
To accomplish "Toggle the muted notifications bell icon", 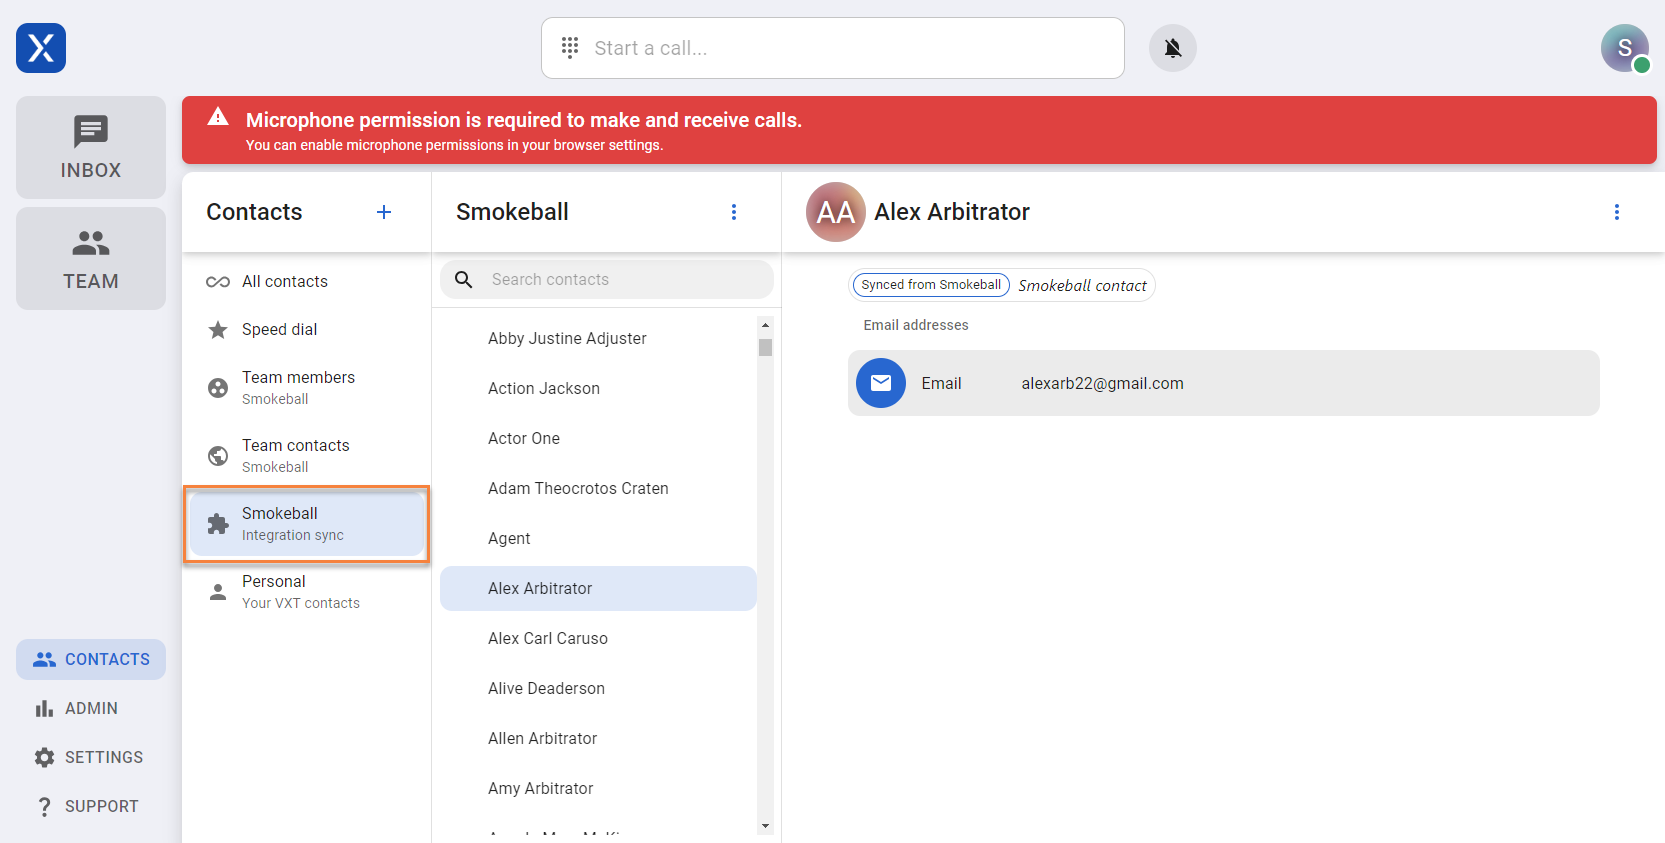I will click(x=1173, y=48).
